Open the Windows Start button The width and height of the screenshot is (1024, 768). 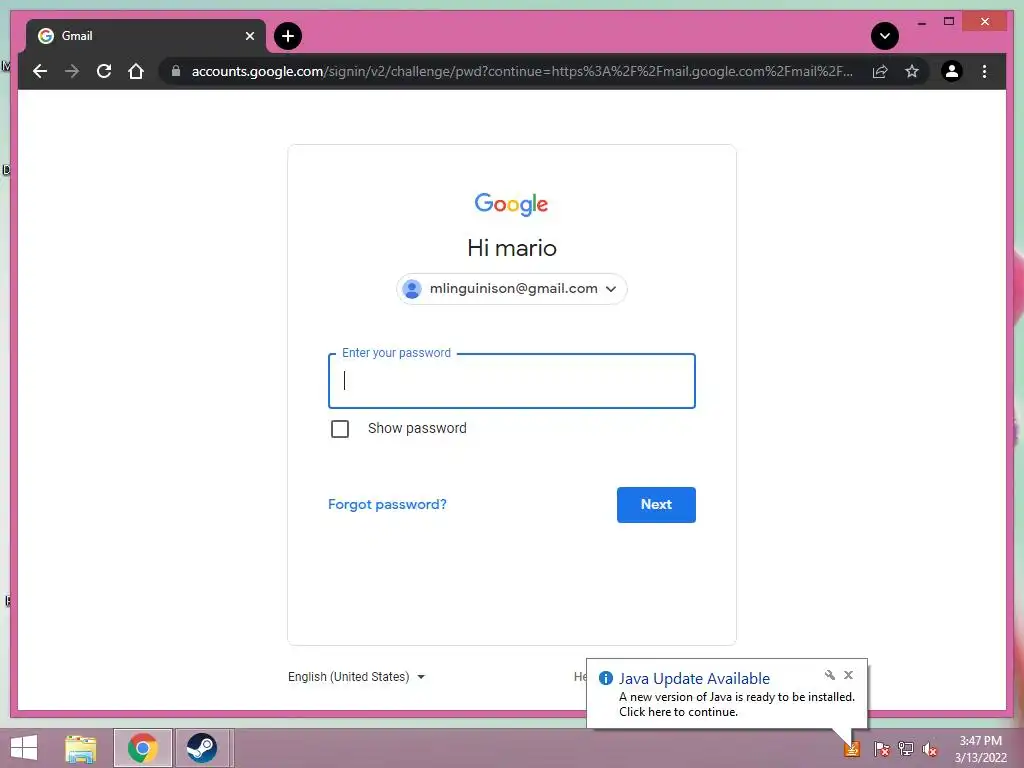tap(24, 748)
